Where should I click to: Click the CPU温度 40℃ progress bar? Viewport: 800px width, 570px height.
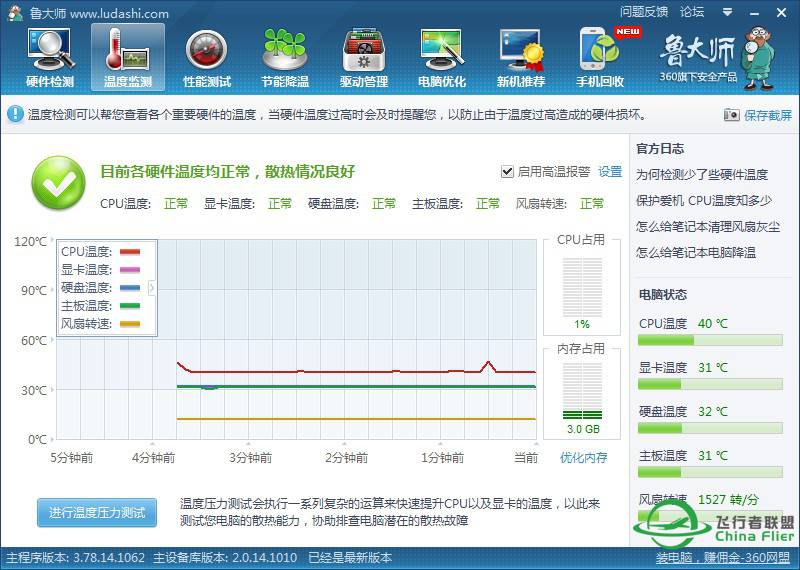coord(710,340)
